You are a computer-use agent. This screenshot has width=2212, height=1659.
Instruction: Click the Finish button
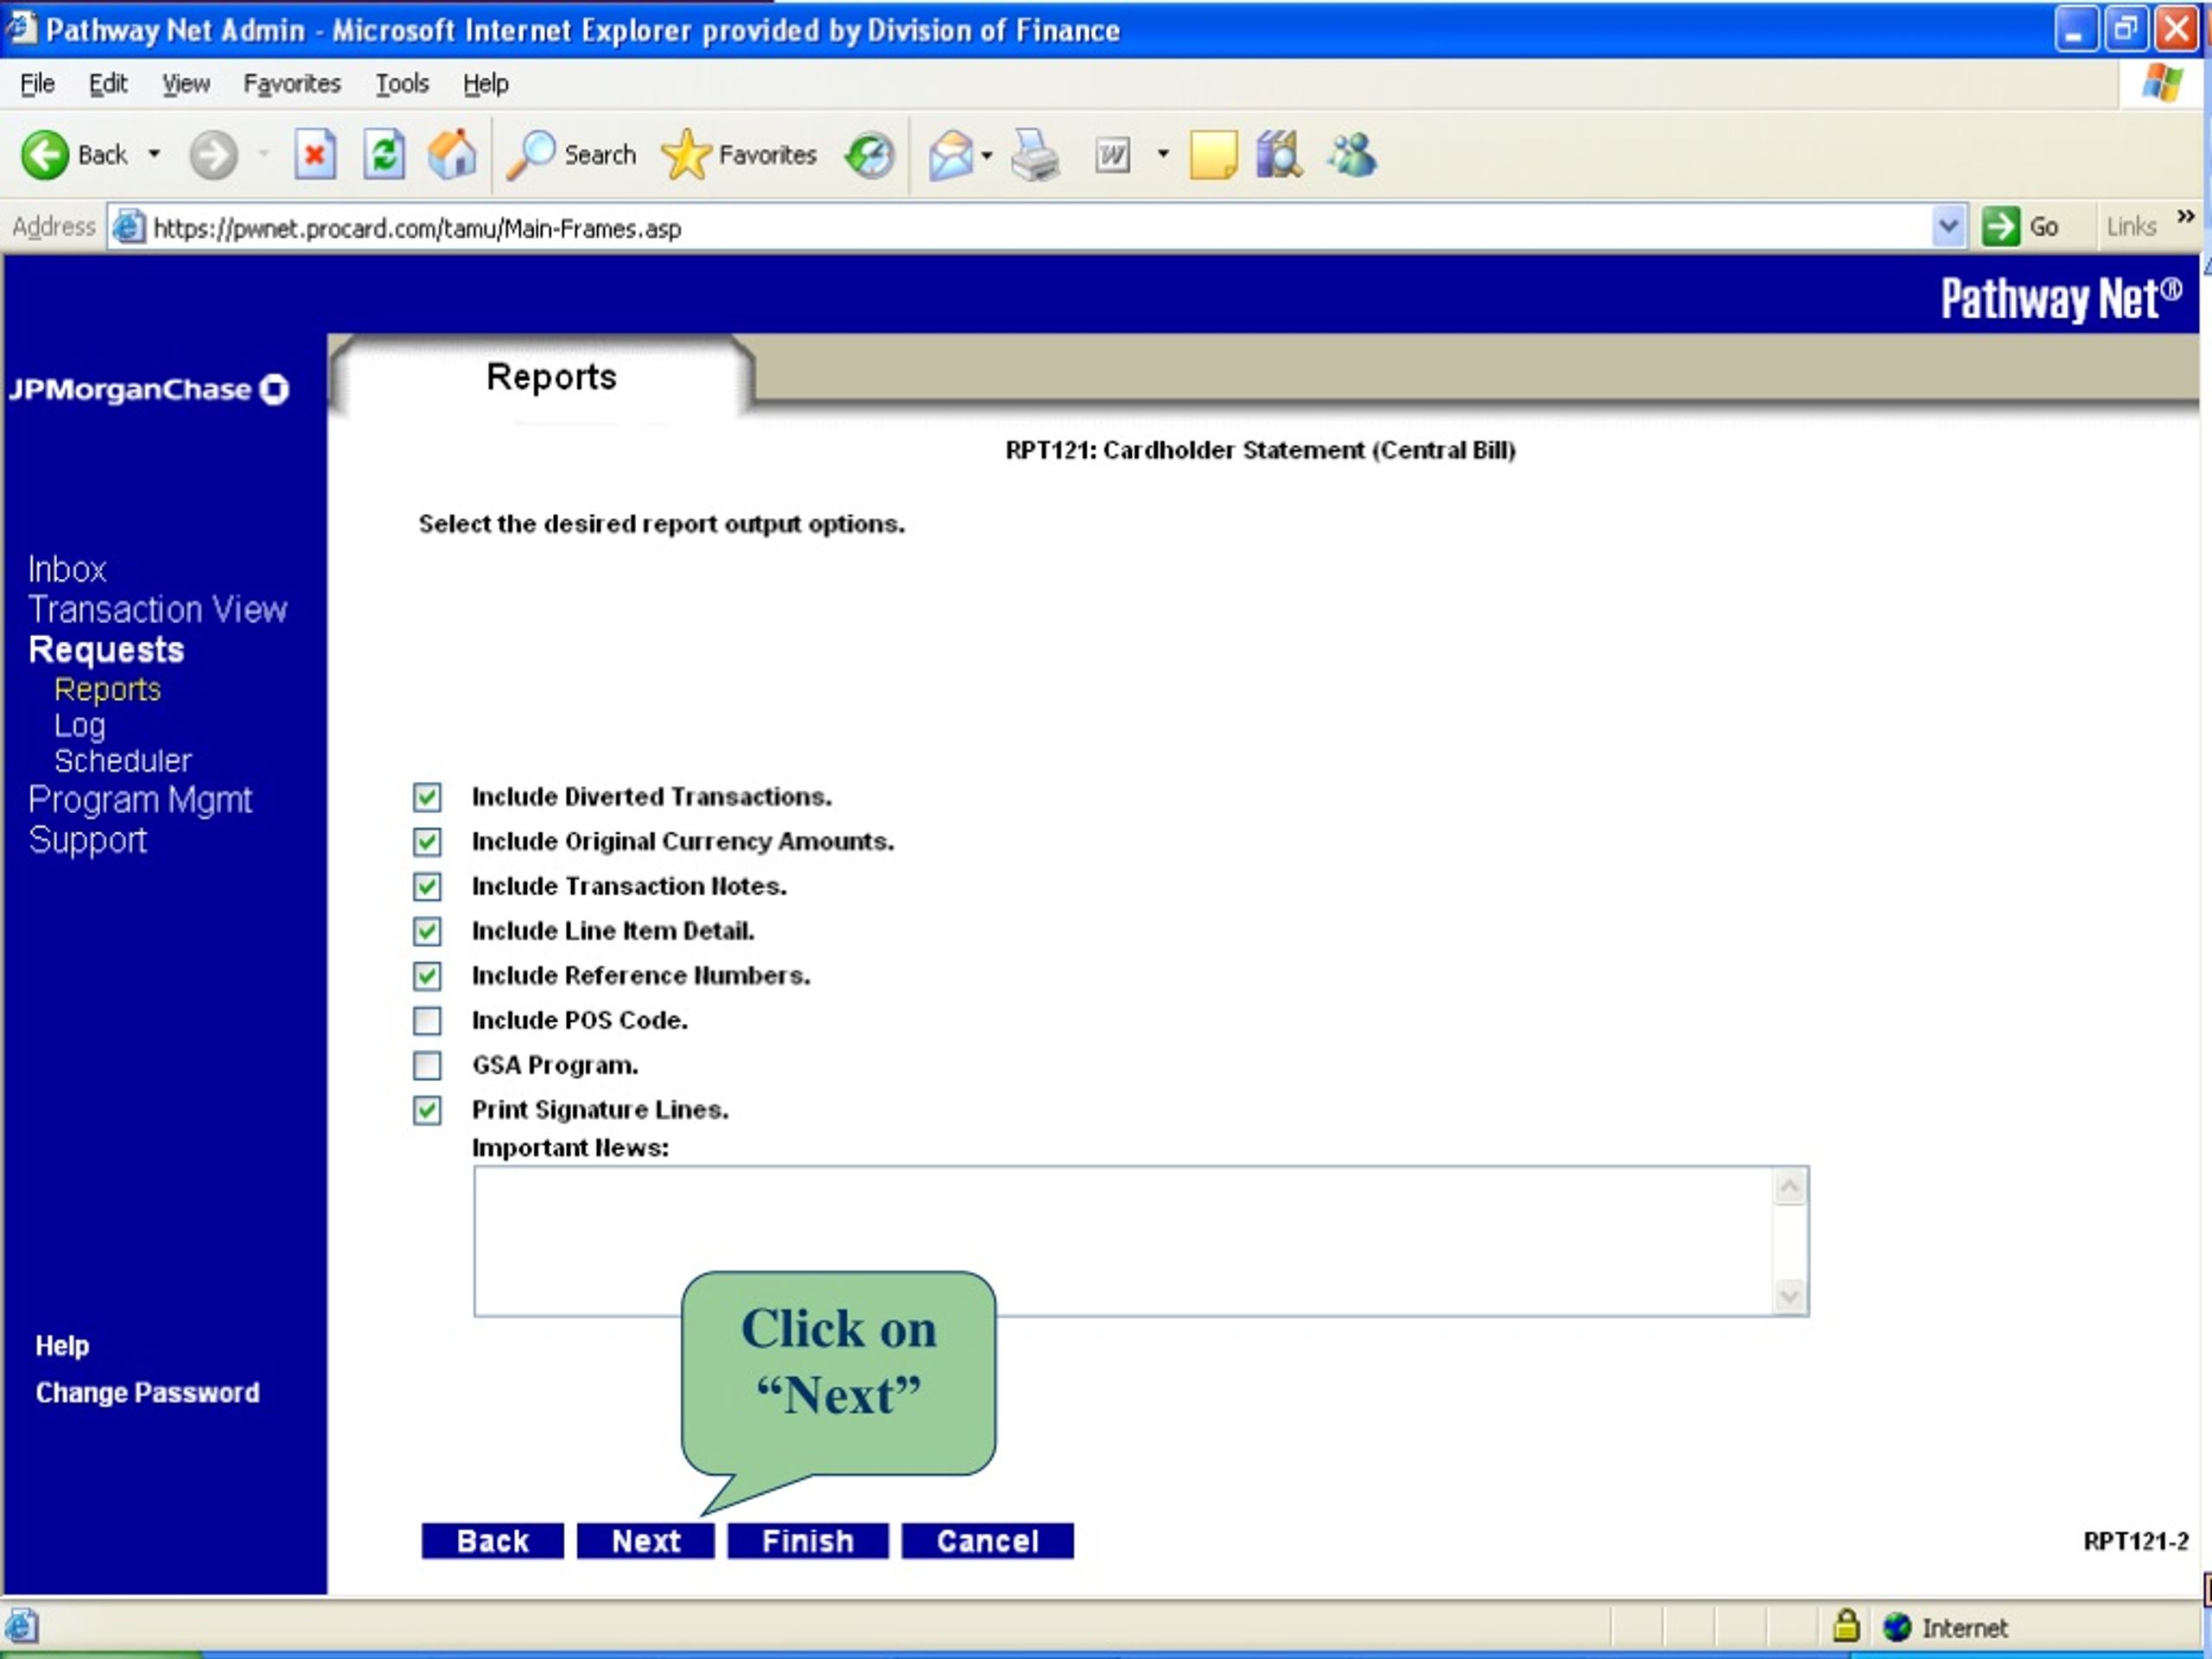[808, 1541]
